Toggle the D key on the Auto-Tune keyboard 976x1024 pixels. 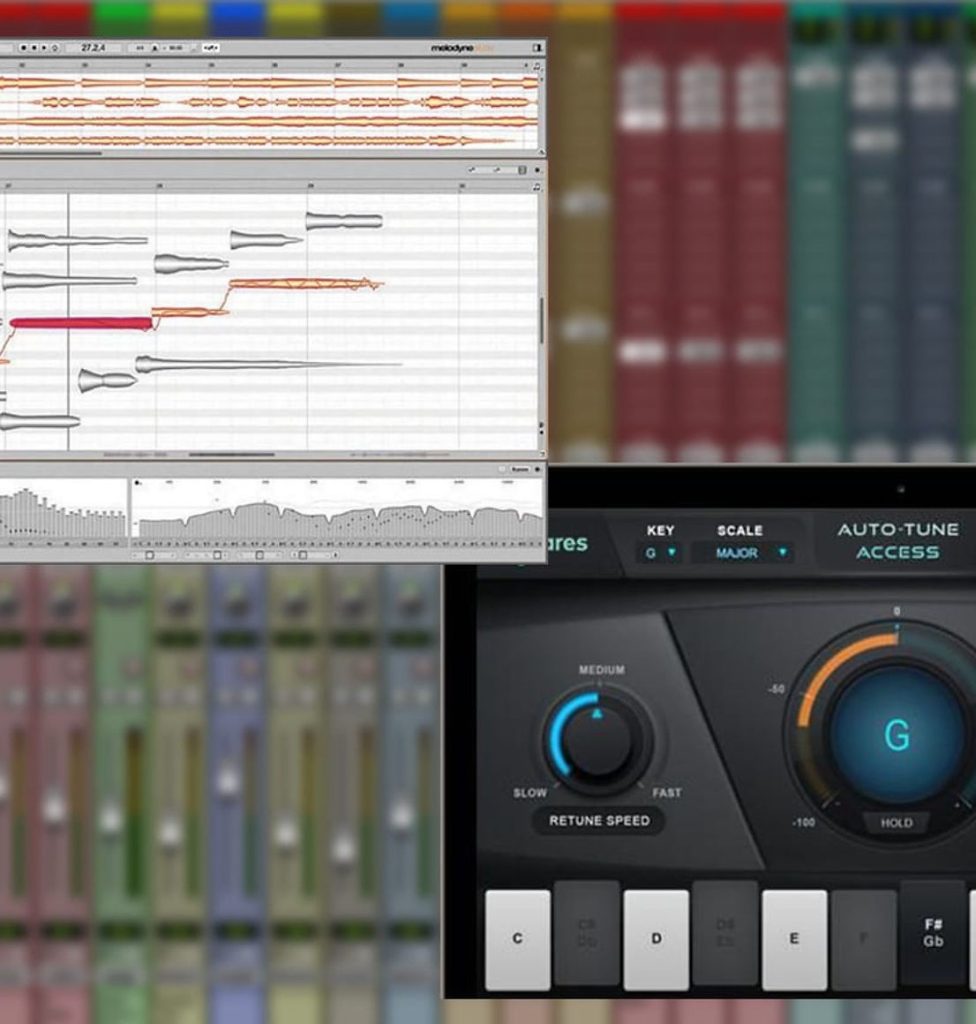click(656, 939)
